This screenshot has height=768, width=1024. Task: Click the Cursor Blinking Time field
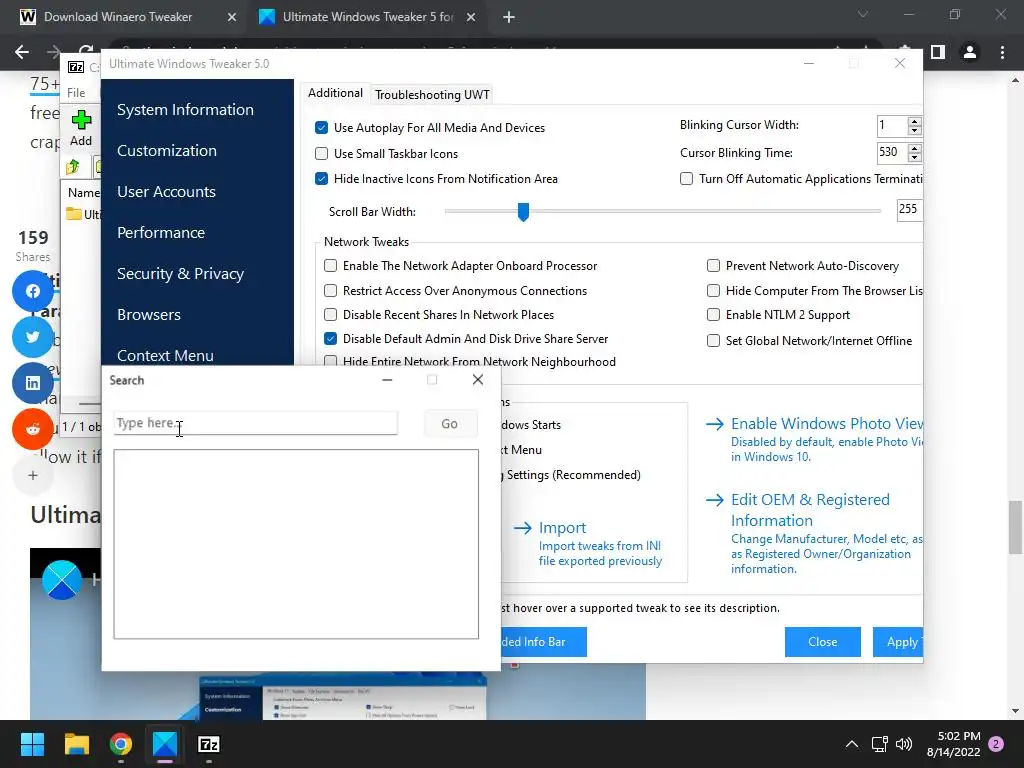(892, 152)
